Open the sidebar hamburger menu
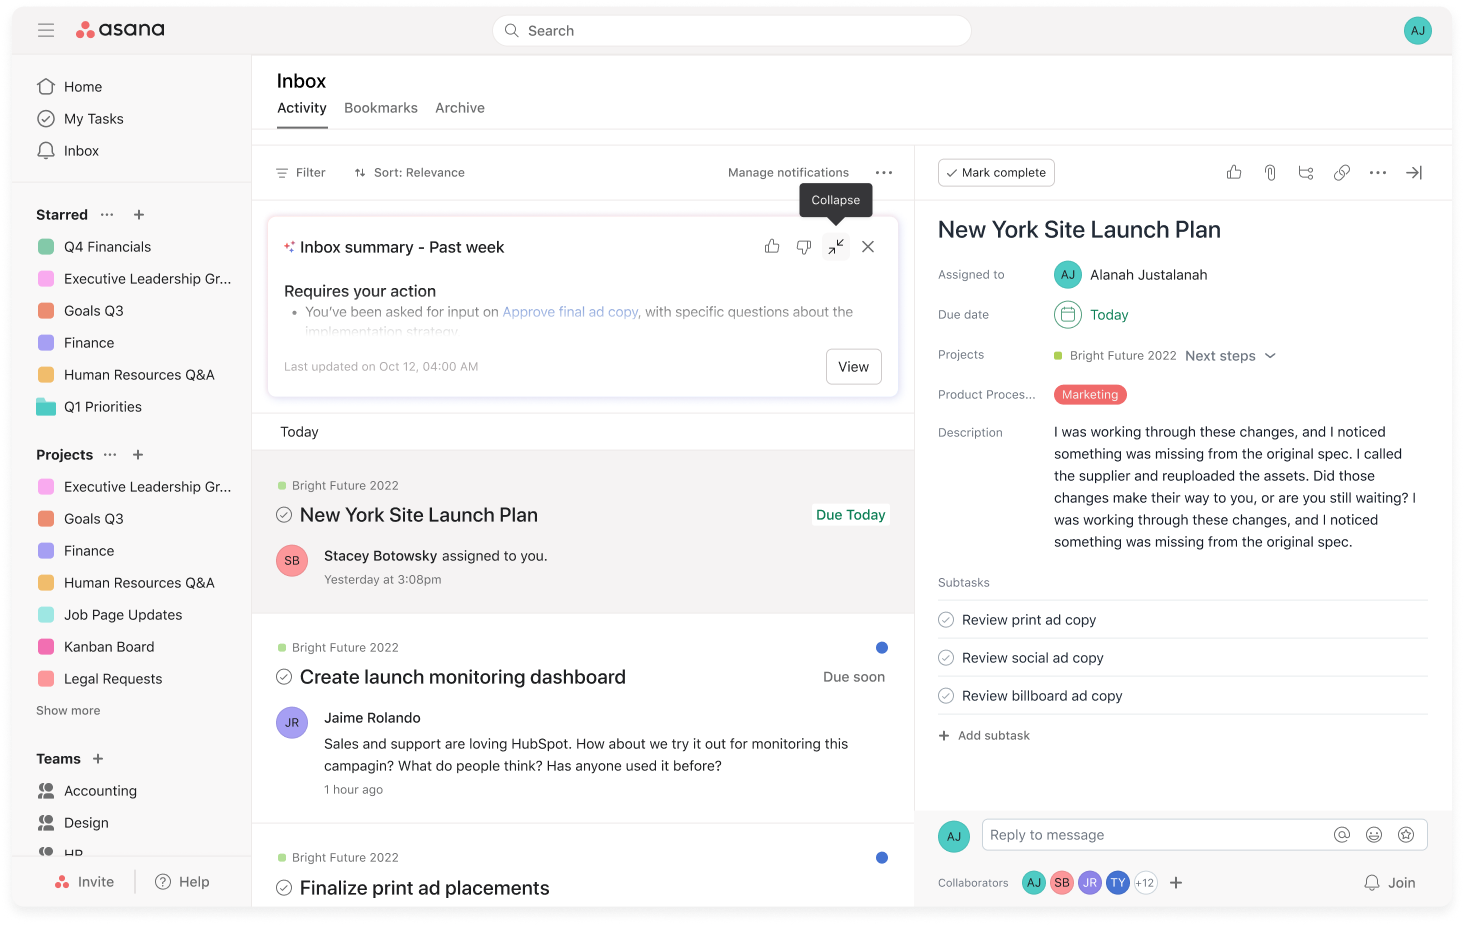This screenshot has width=1464, height=925. coord(46,30)
